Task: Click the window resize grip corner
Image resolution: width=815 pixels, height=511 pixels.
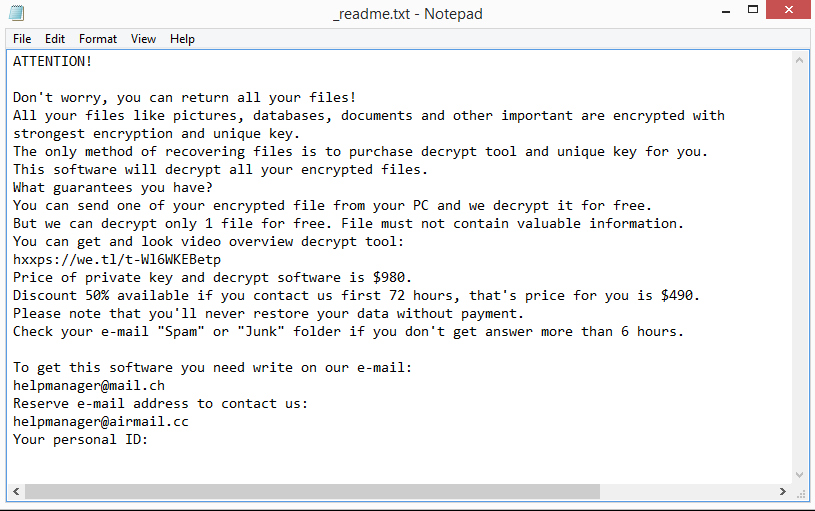Action: pyautogui.click(x=801, y=493)
